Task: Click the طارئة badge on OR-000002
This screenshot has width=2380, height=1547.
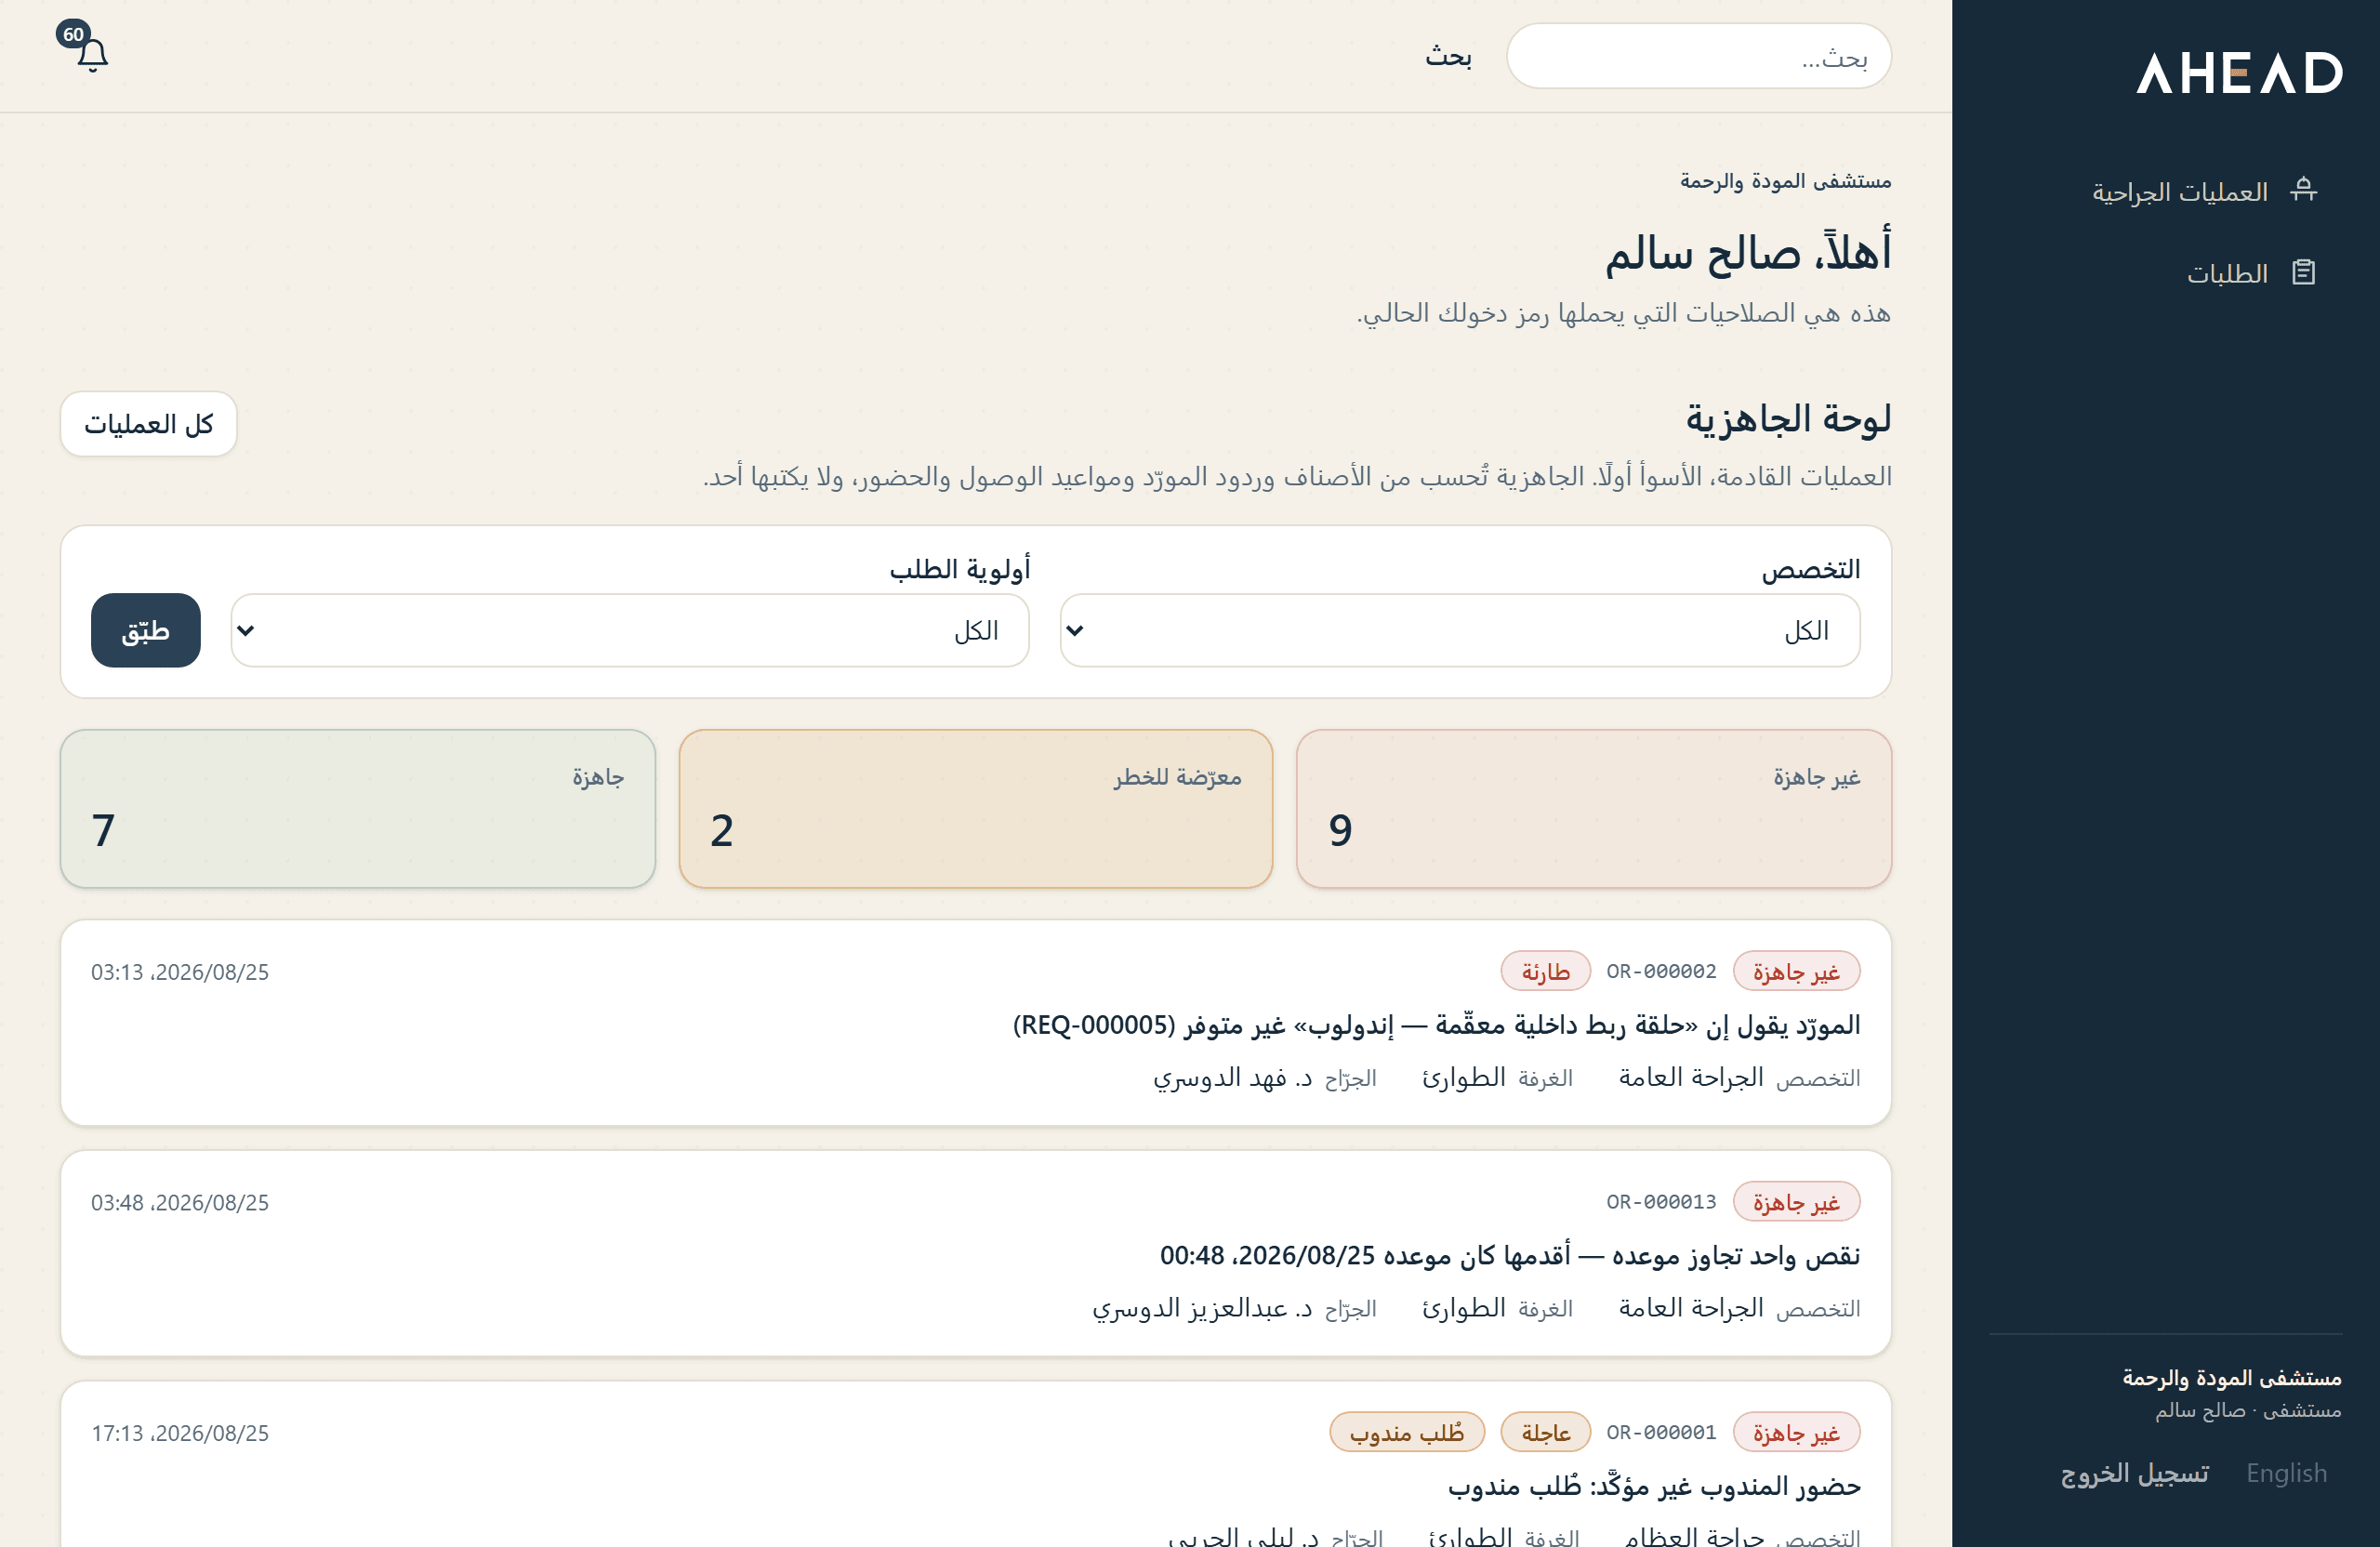Action: pyautogui.click(x=1545, y=971)
